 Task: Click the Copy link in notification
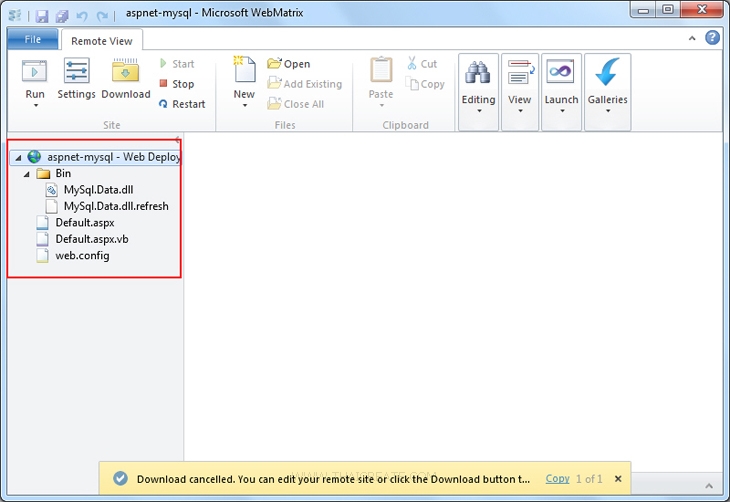point(557,479)
